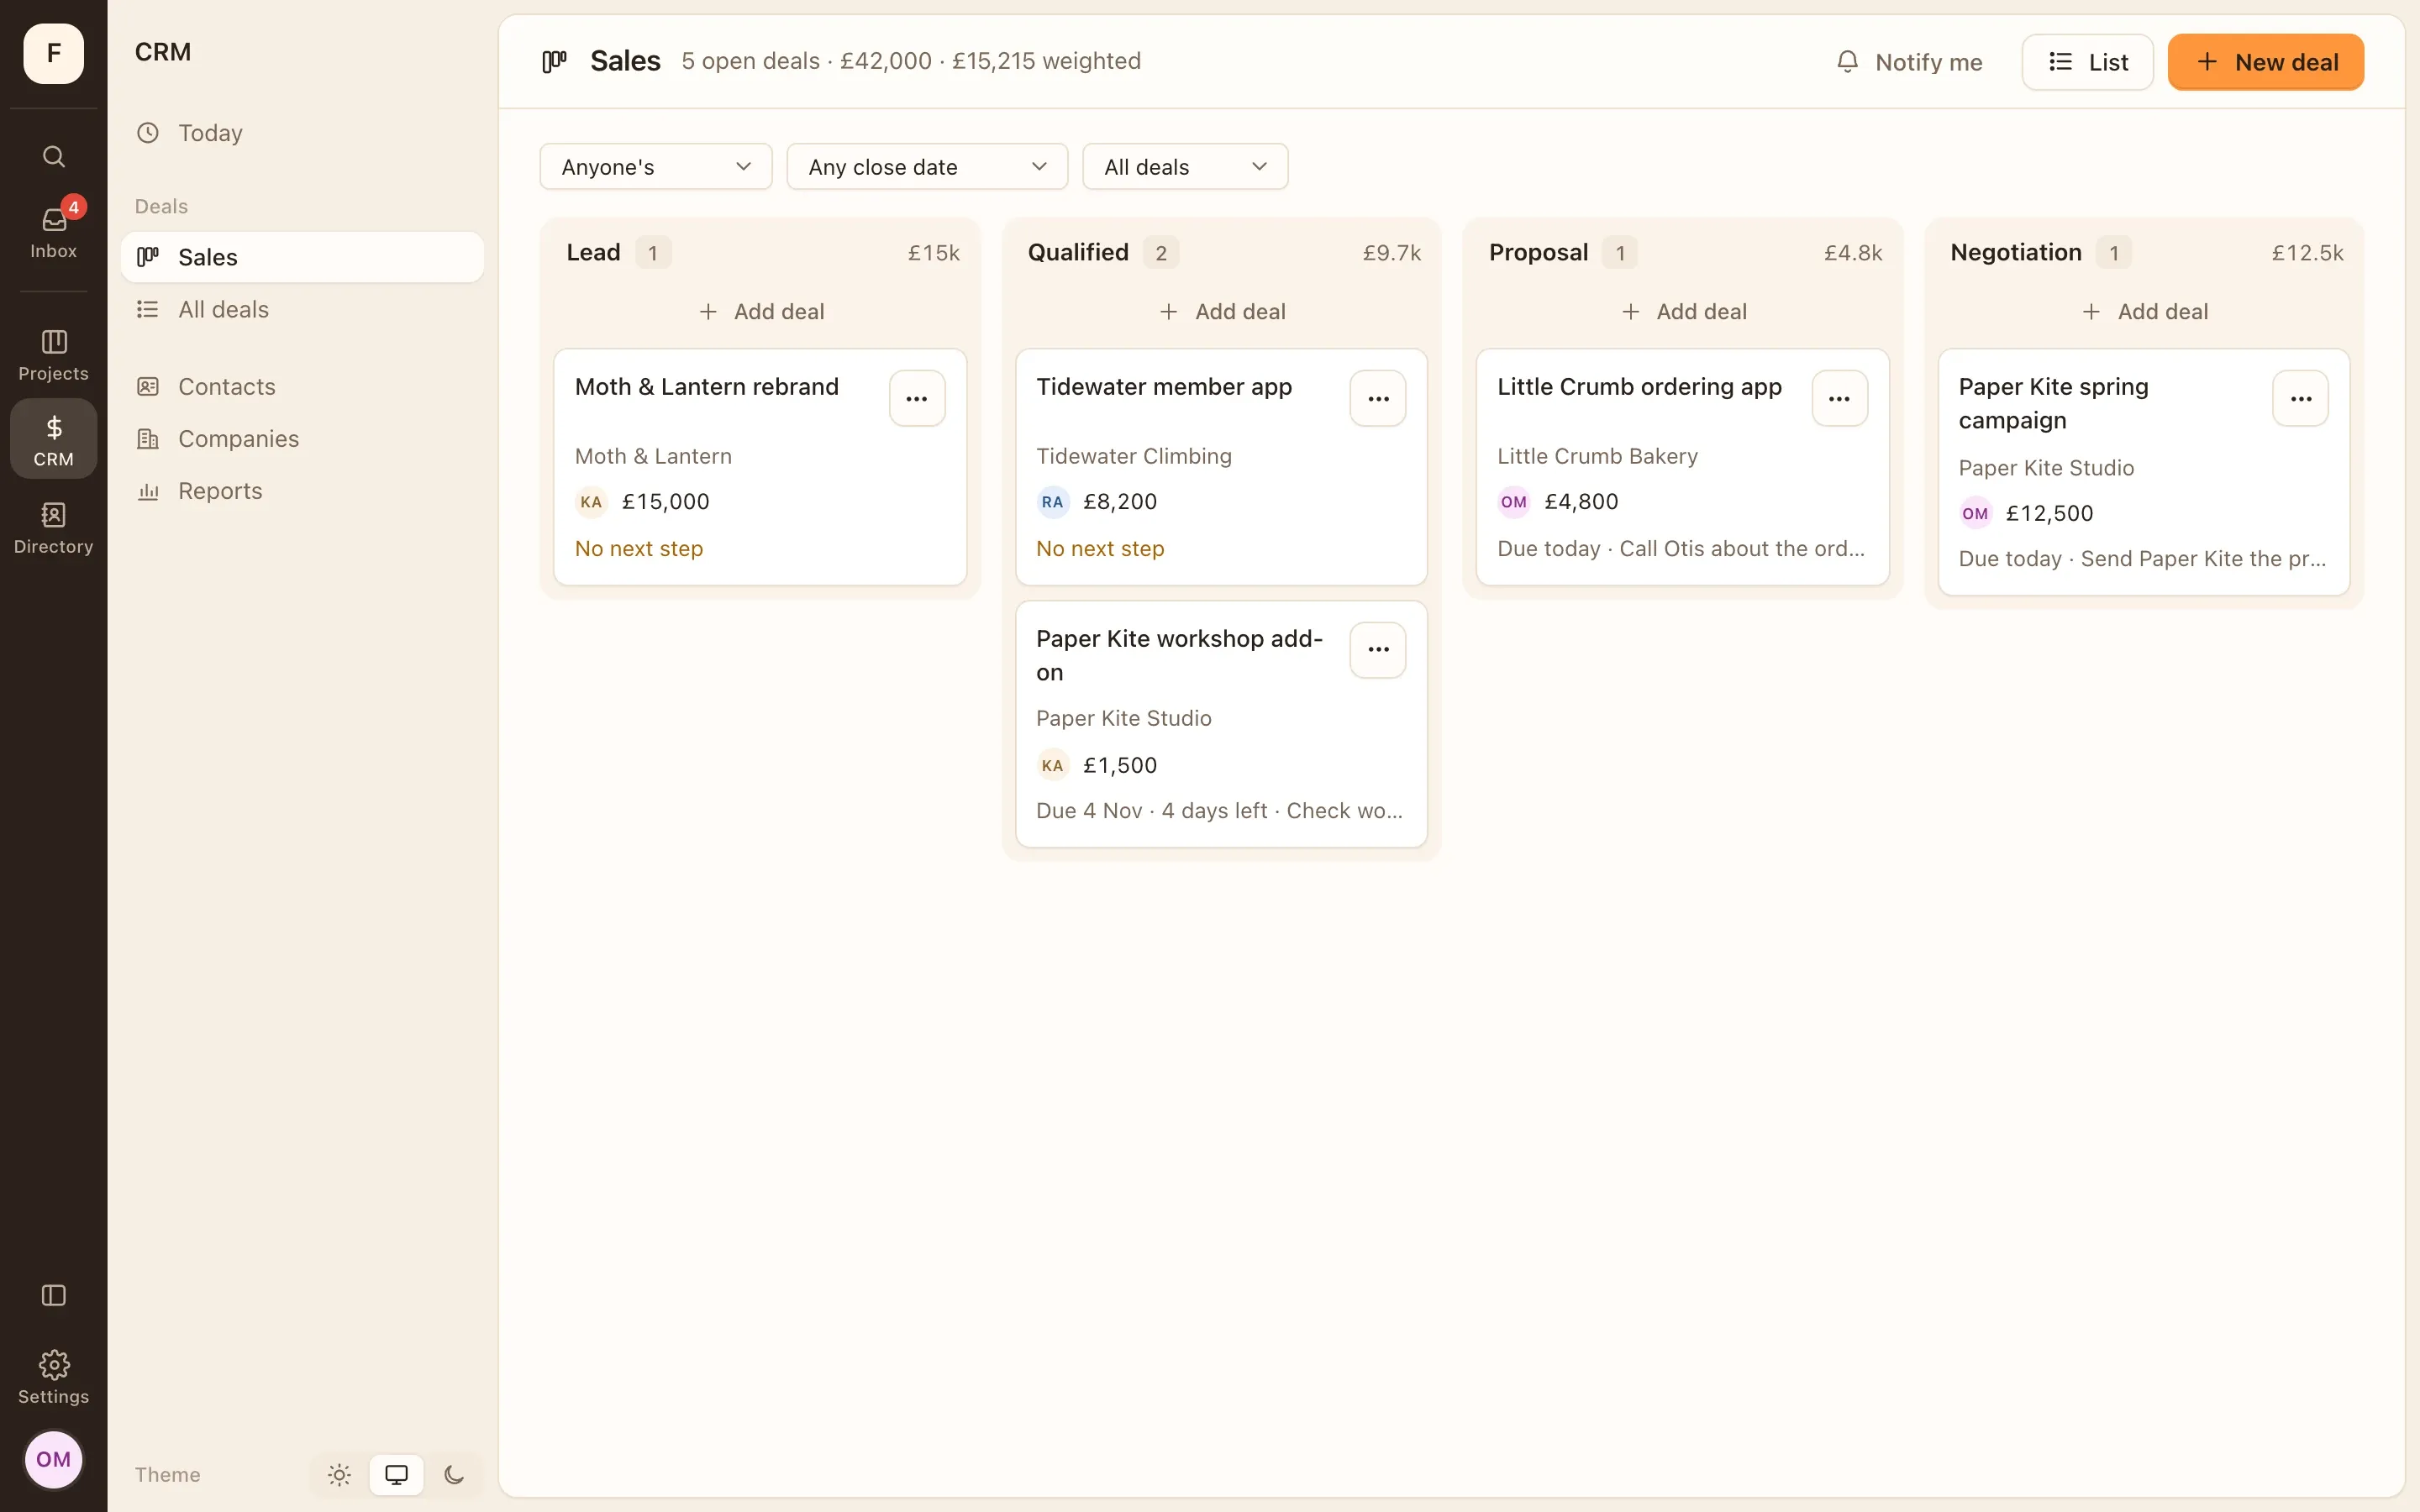Open more options for Little Crumb ordering app
Screen dimensions: 2420x1512
pyautogui.click(x=1839, y=398)
